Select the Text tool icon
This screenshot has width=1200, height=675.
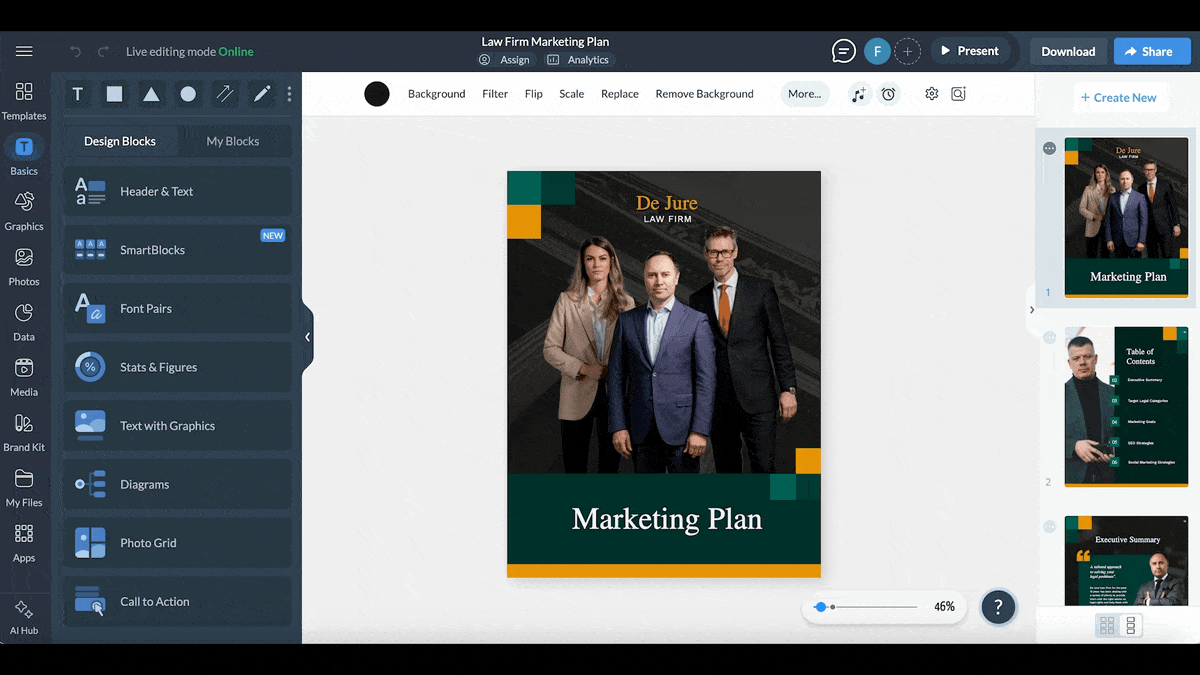tap(77, 94)
